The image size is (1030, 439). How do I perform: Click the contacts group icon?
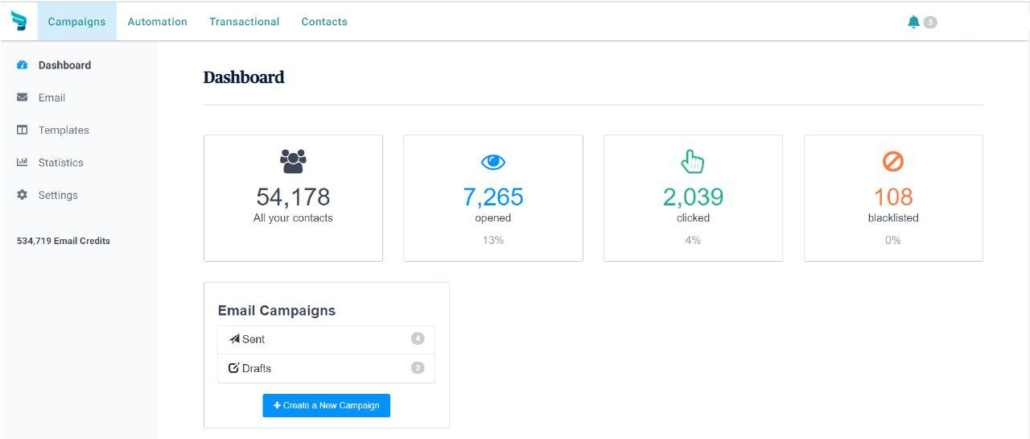pos(293,161)
